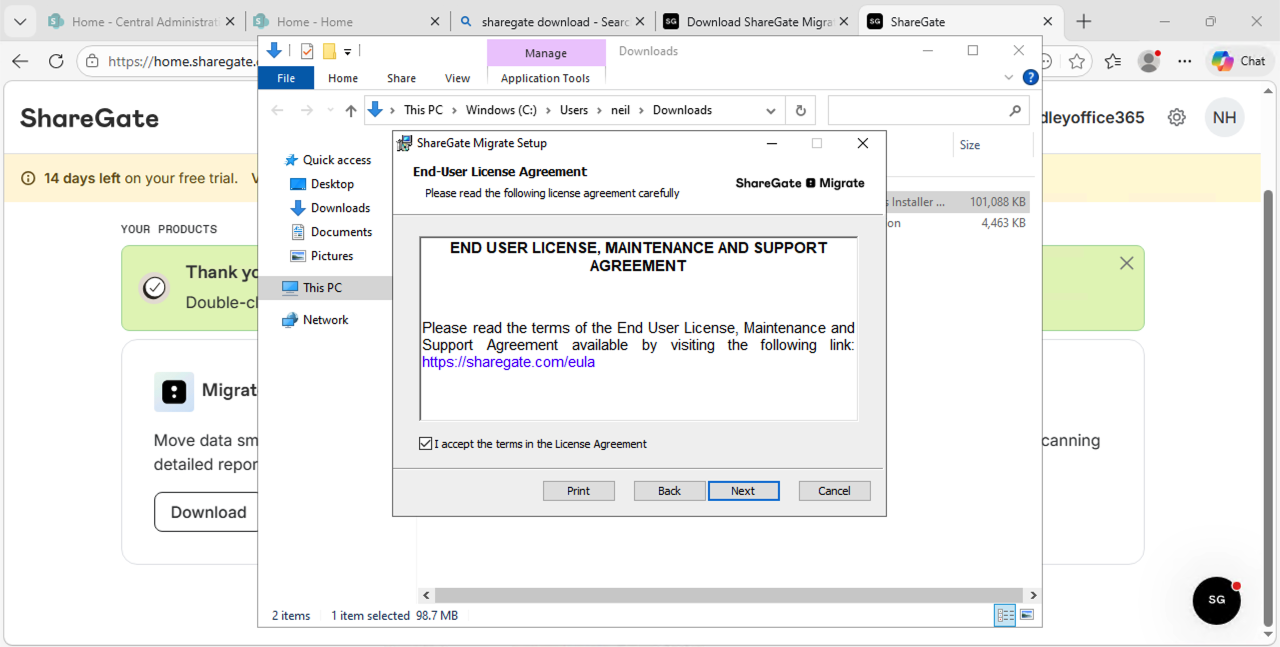Viewport: 1280px width, 647px height.
Task: Expand the Explorer ribbon with the chevron
Action: tap(1009, 78)
